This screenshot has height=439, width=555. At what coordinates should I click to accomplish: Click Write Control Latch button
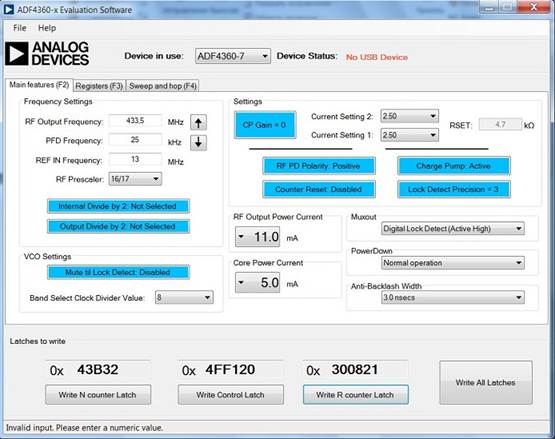click(x=231, y=395)
